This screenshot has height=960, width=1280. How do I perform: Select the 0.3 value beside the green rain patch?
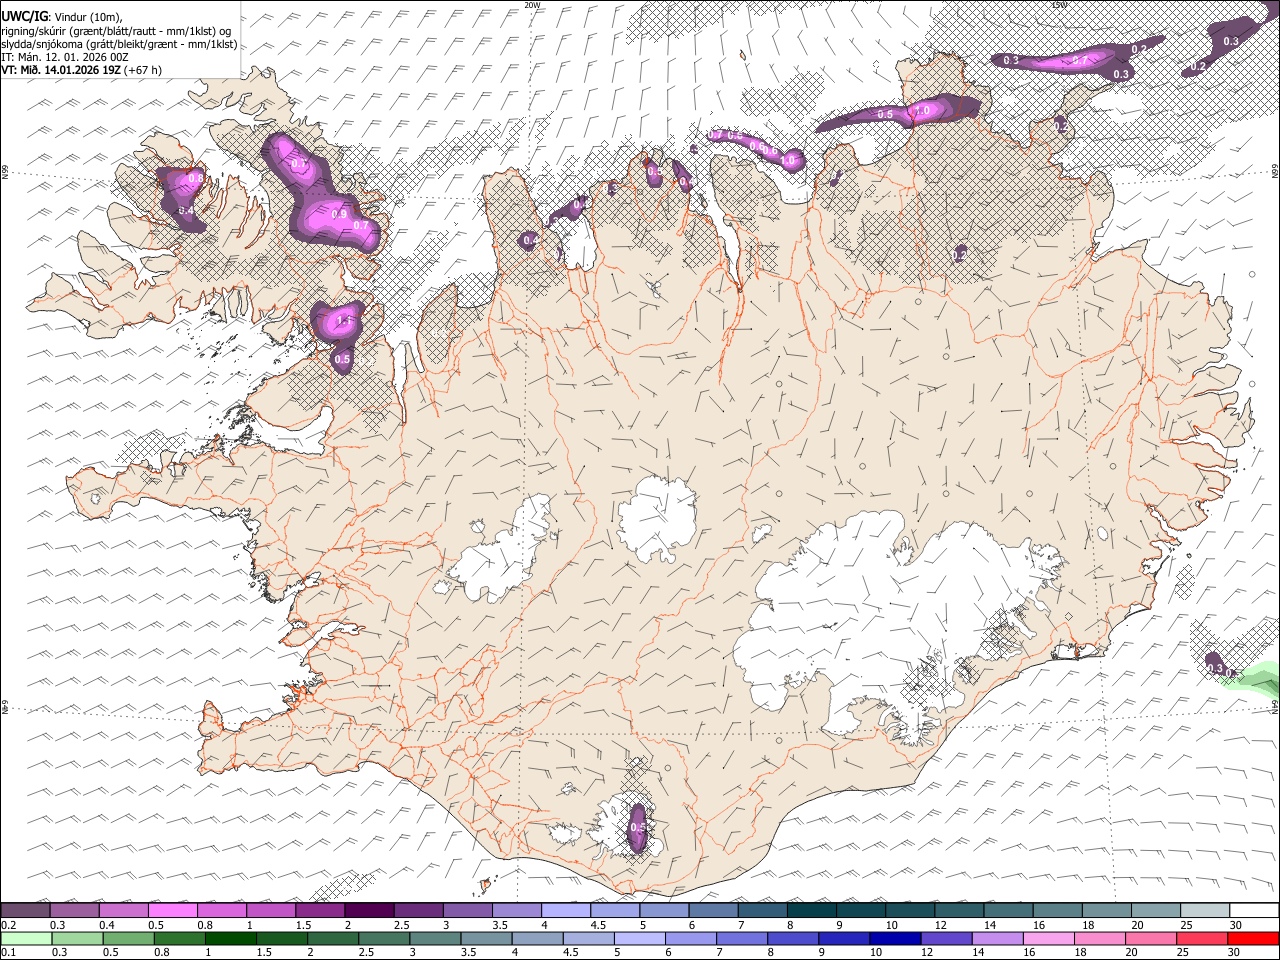pyautogui.click(x=1215, y=668)
